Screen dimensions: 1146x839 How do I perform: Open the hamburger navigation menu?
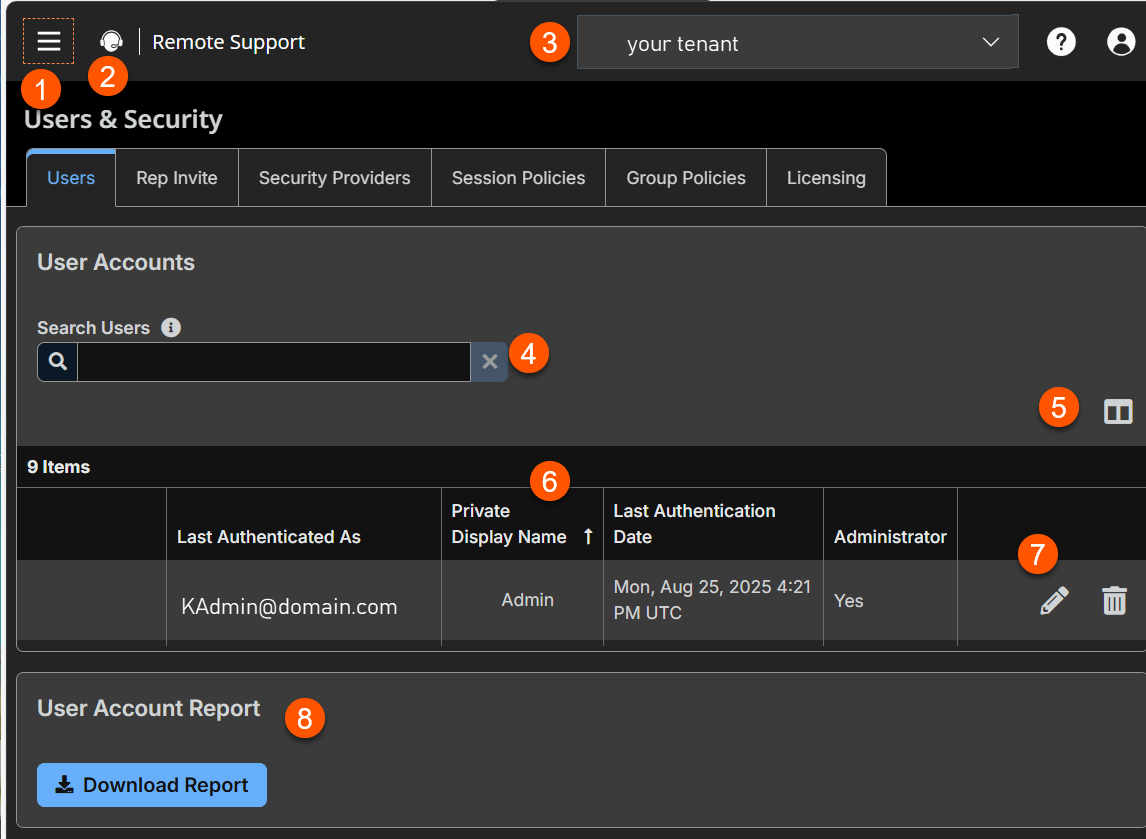(x=48, y=41)
